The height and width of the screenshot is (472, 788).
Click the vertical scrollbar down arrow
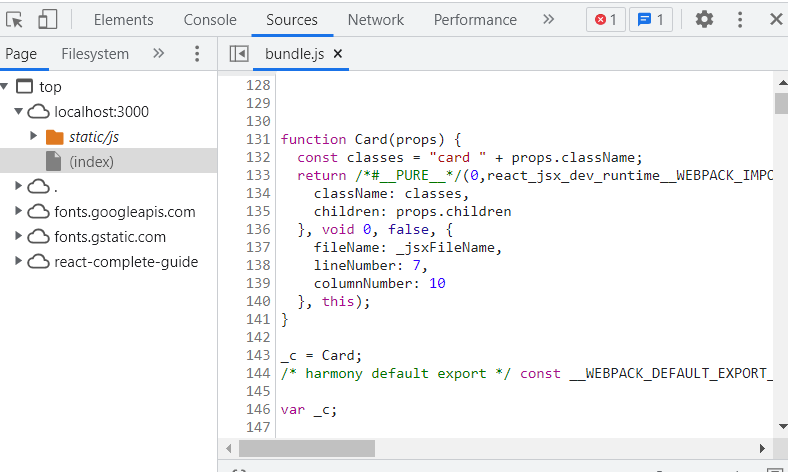(782, 426)
